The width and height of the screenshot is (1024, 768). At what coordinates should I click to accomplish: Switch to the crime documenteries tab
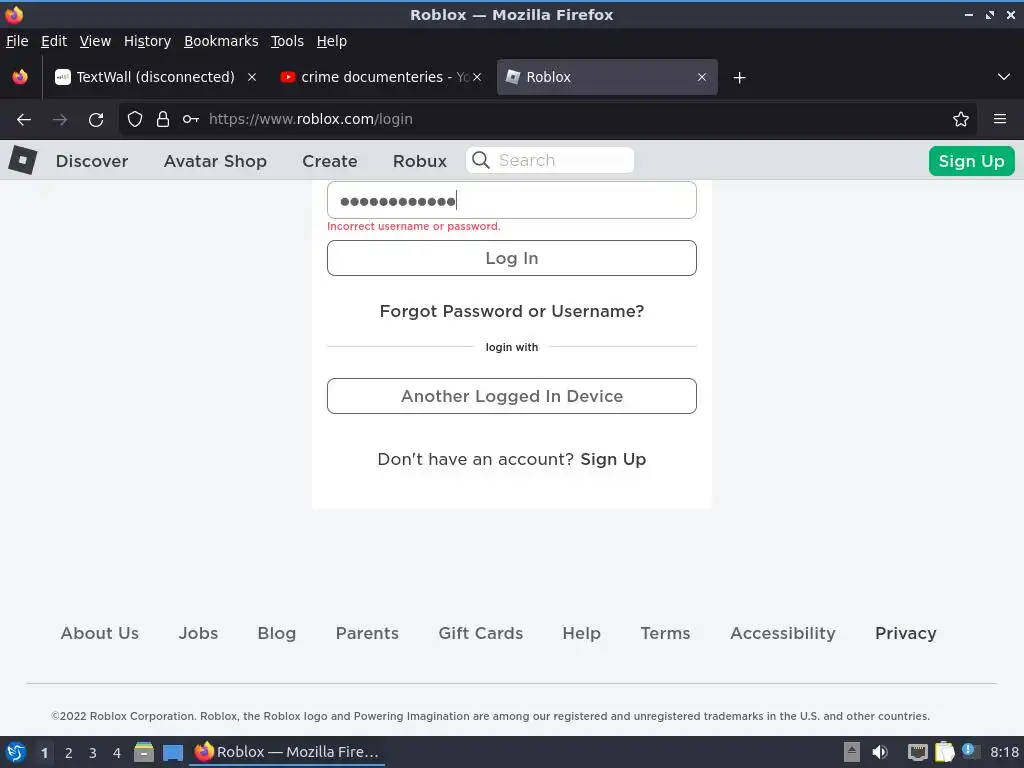tap(380, 77)
